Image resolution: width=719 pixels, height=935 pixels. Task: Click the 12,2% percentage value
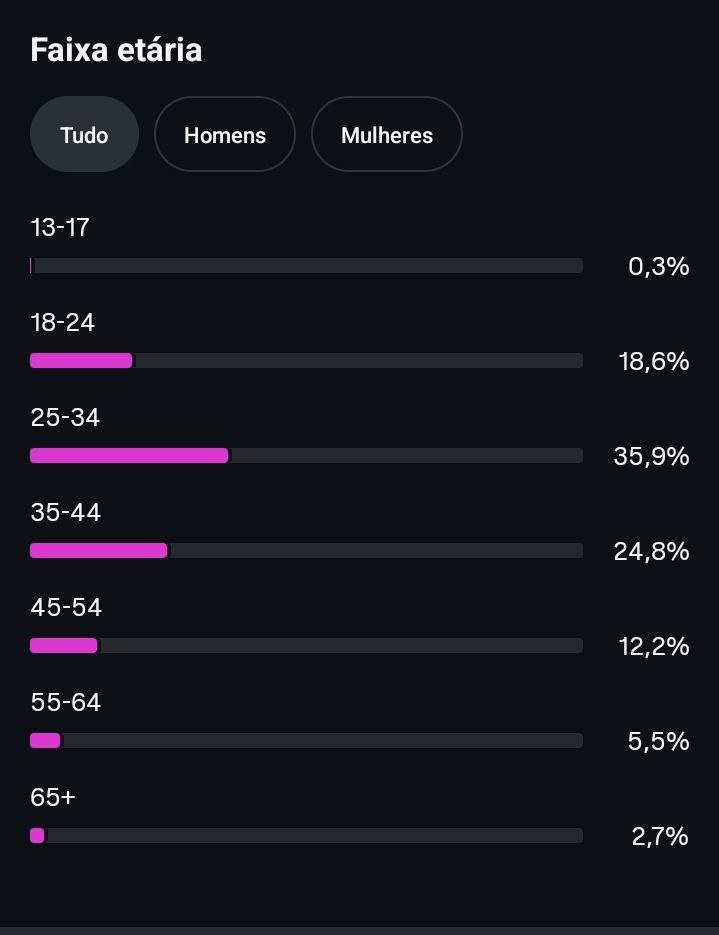[654, 646]
